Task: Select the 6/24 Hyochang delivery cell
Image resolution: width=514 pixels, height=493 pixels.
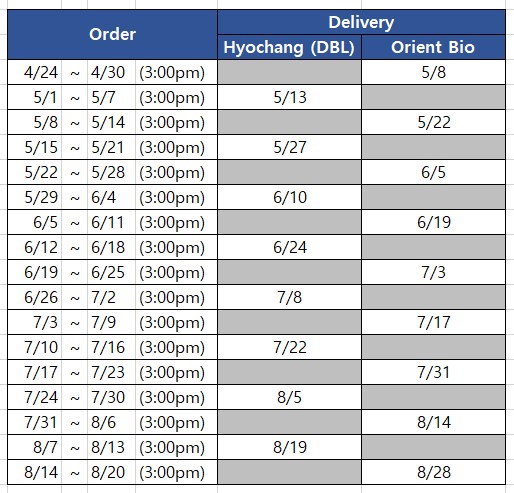Action: [289, 247]
